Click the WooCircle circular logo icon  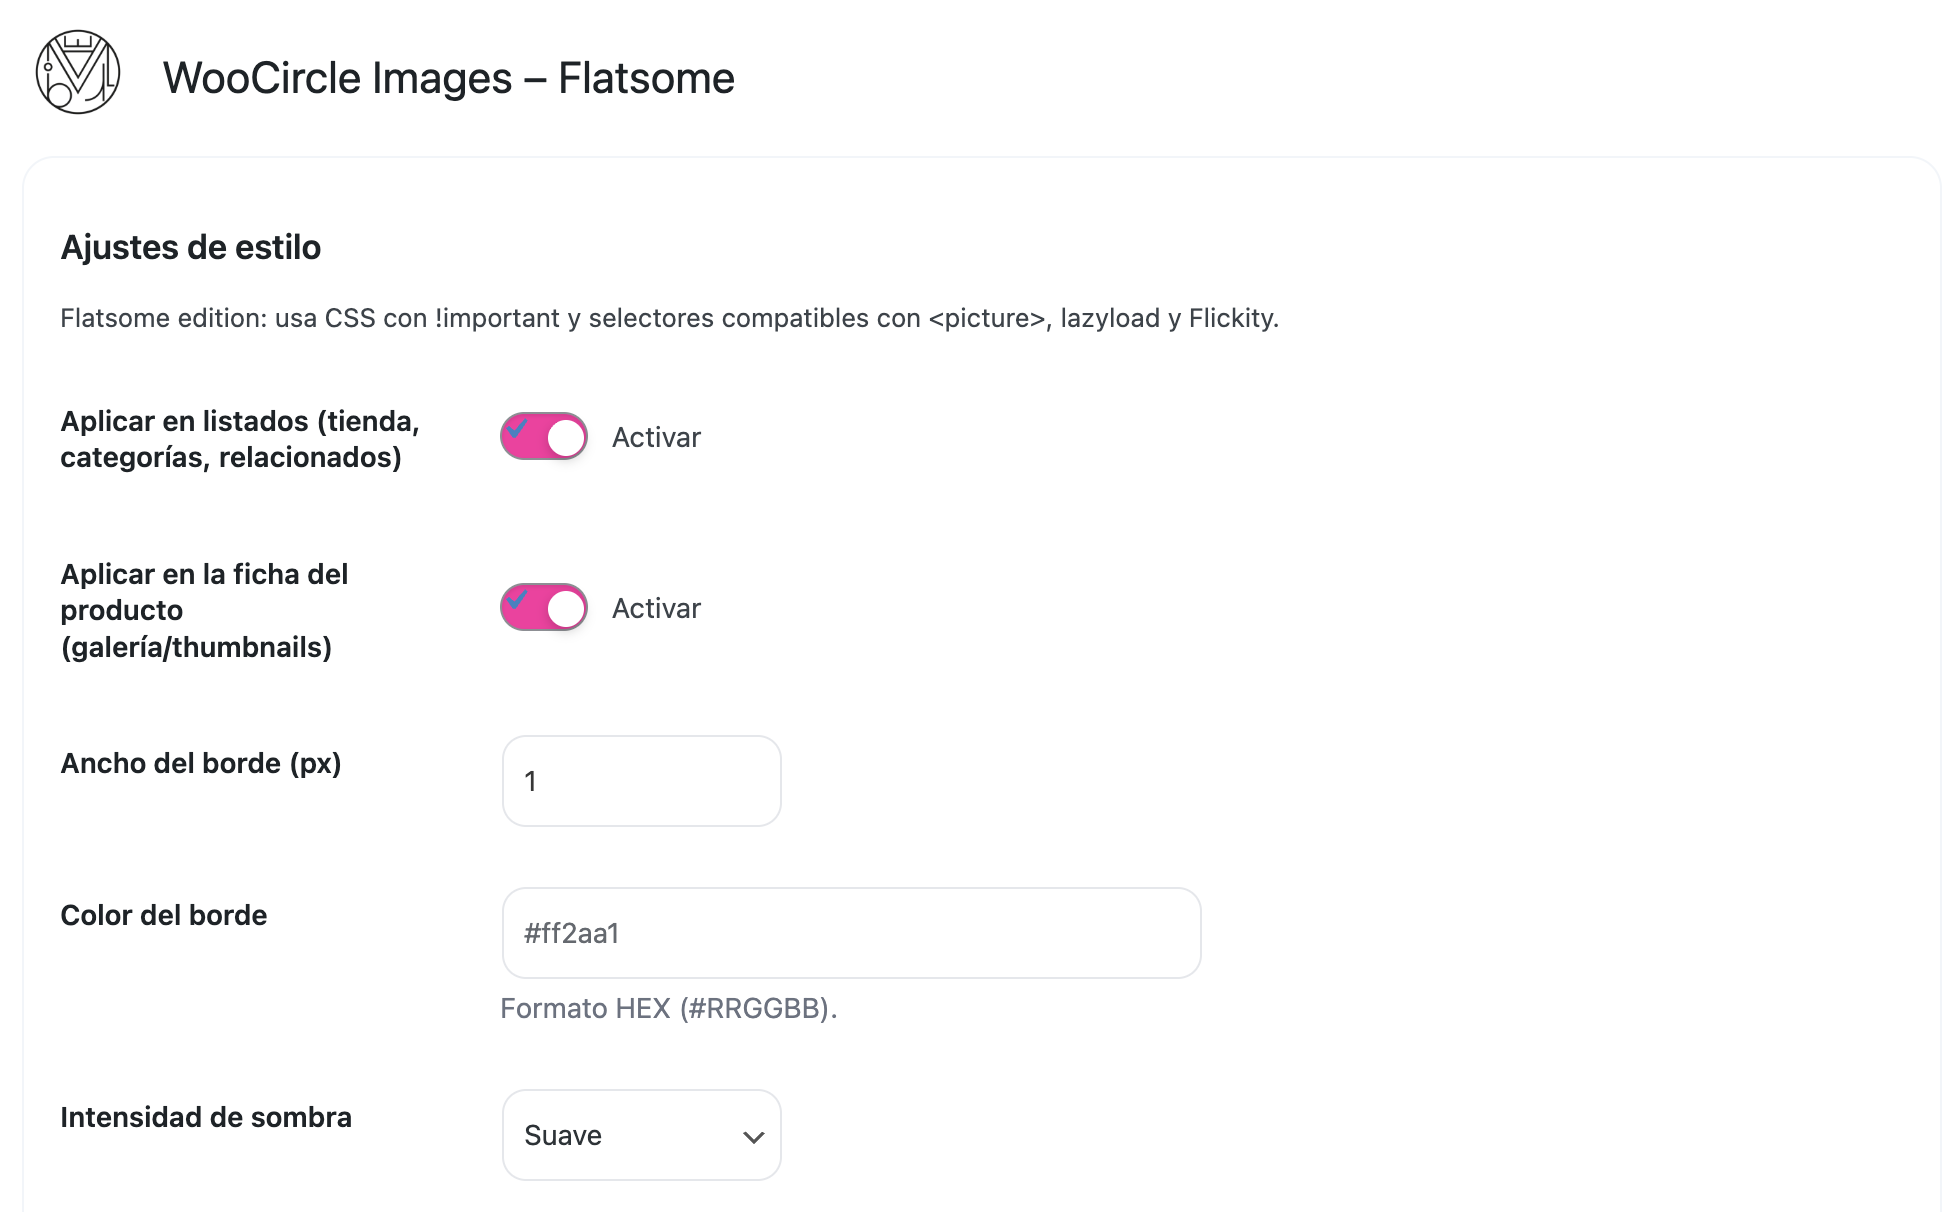78,72
